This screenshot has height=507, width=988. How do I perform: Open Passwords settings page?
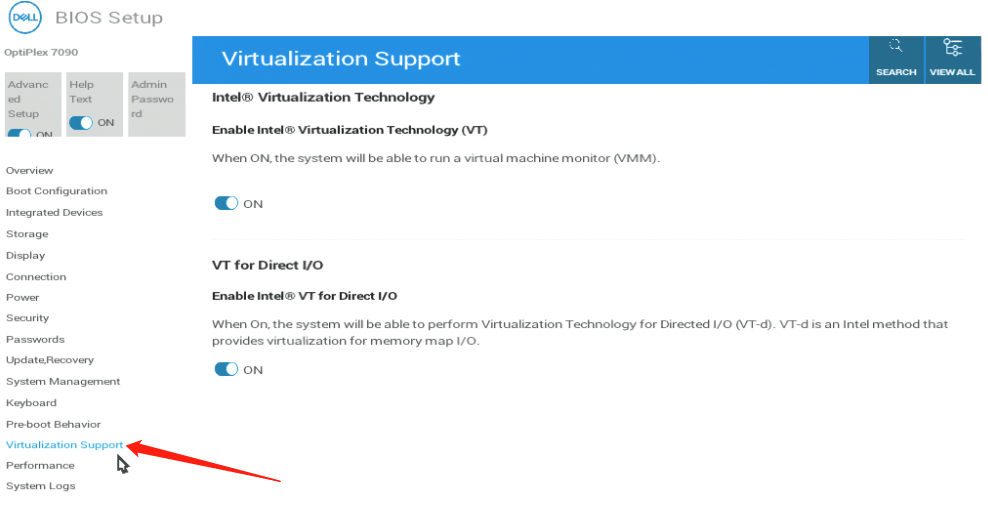35,339
